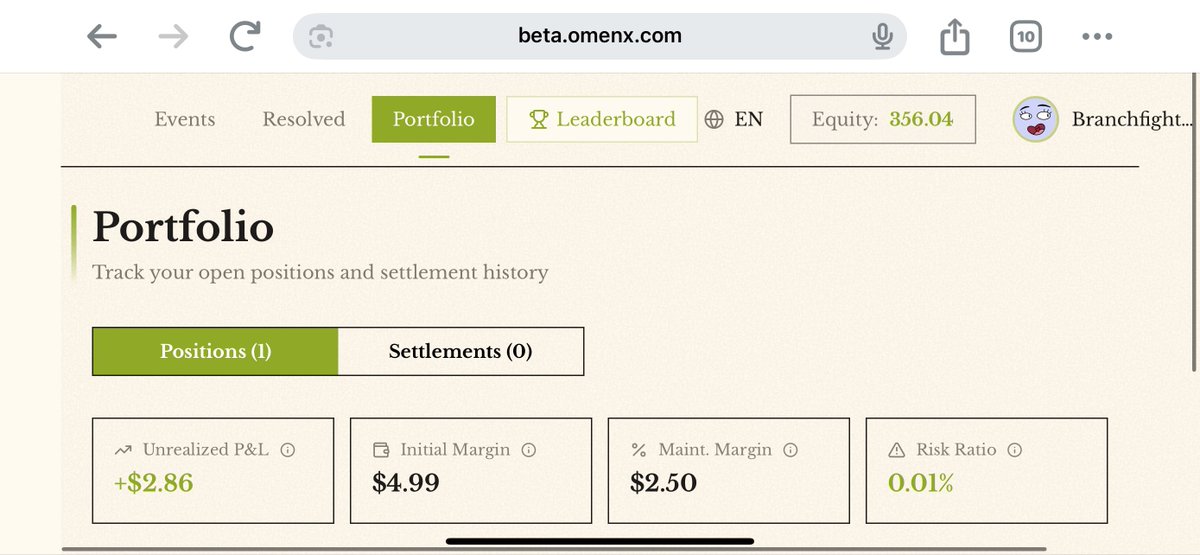The height and width of the screenshot is (555, 1200).
Task: Click the info icon beside Unrealized P&L
Action: 288,450
